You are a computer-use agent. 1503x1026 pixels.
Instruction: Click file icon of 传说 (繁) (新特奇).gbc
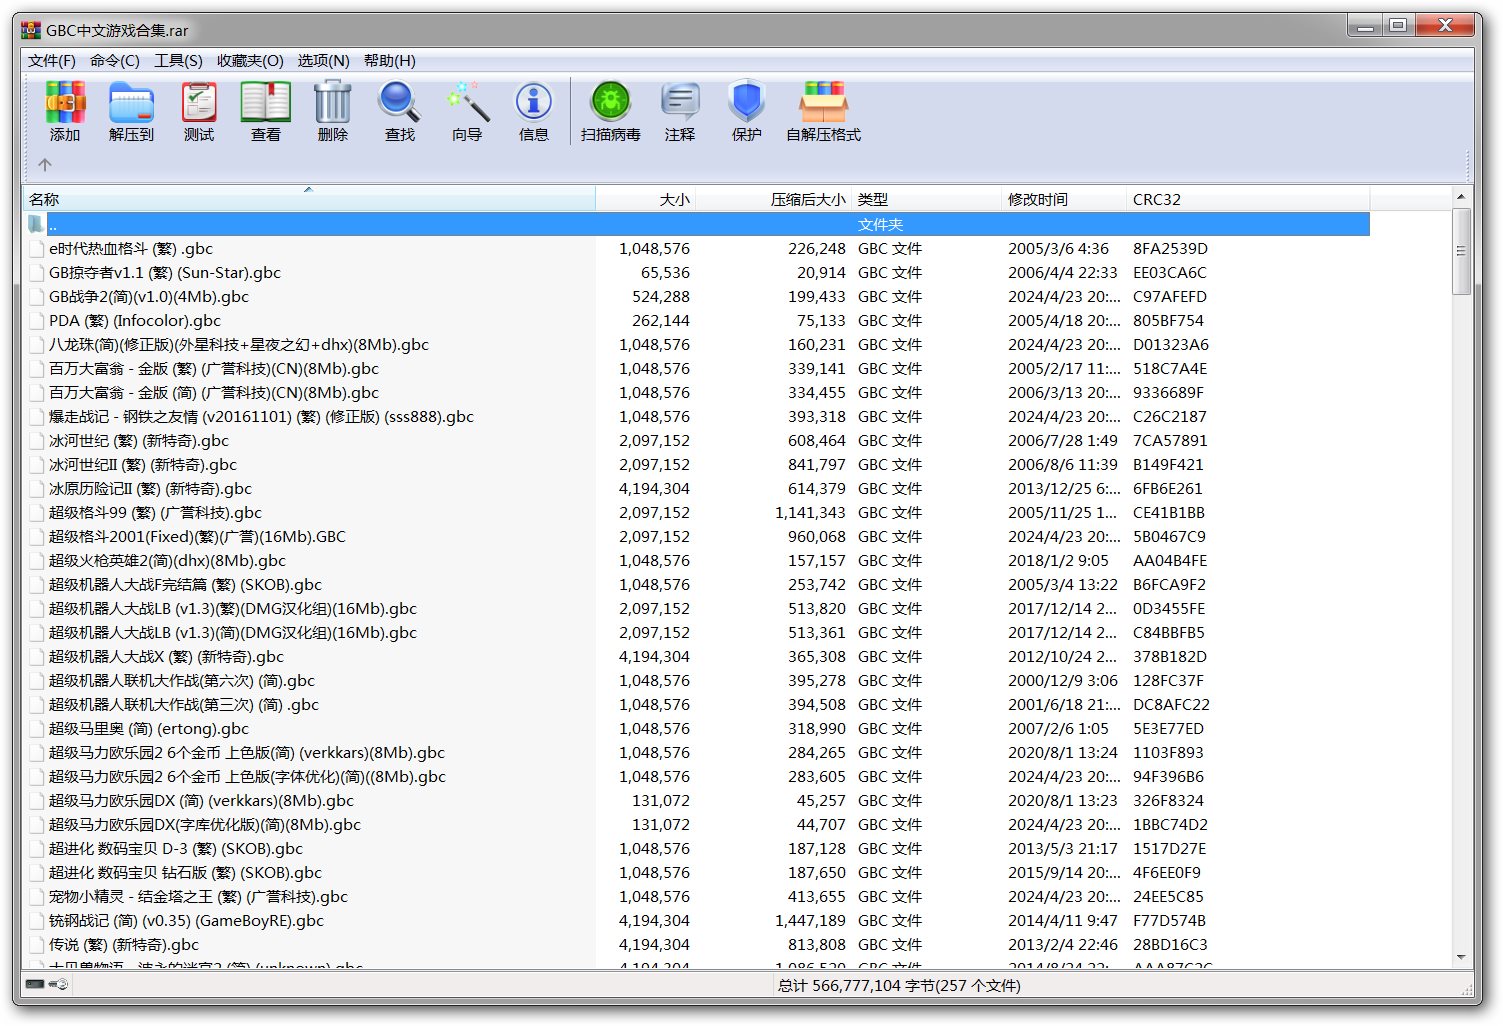pyautogui.click(x=37, y=945)
